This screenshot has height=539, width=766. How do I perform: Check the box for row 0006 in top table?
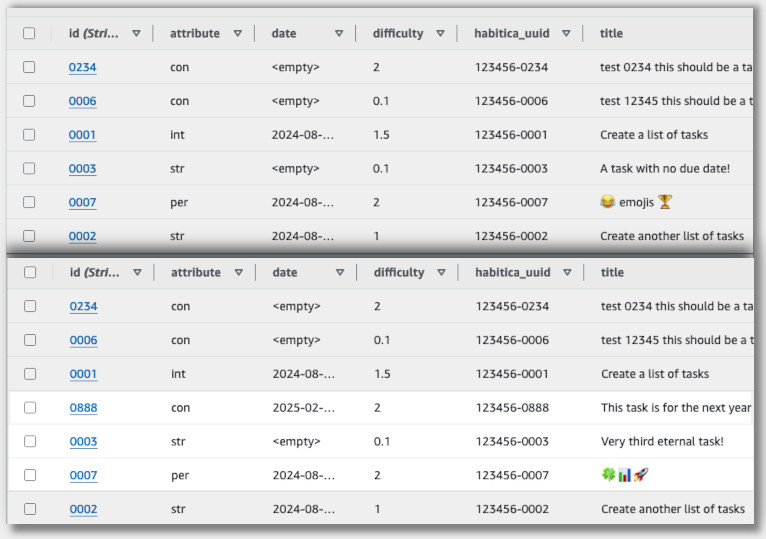(29, 101)
